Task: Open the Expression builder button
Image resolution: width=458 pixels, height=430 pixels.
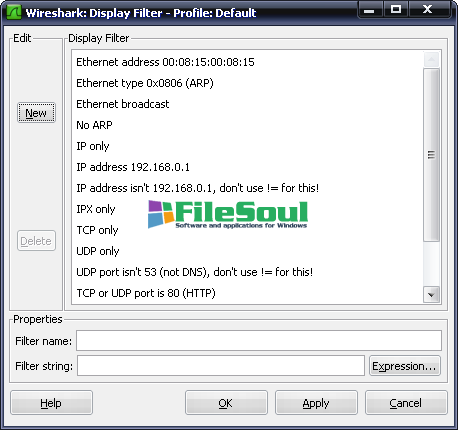Action: [405, 366]
